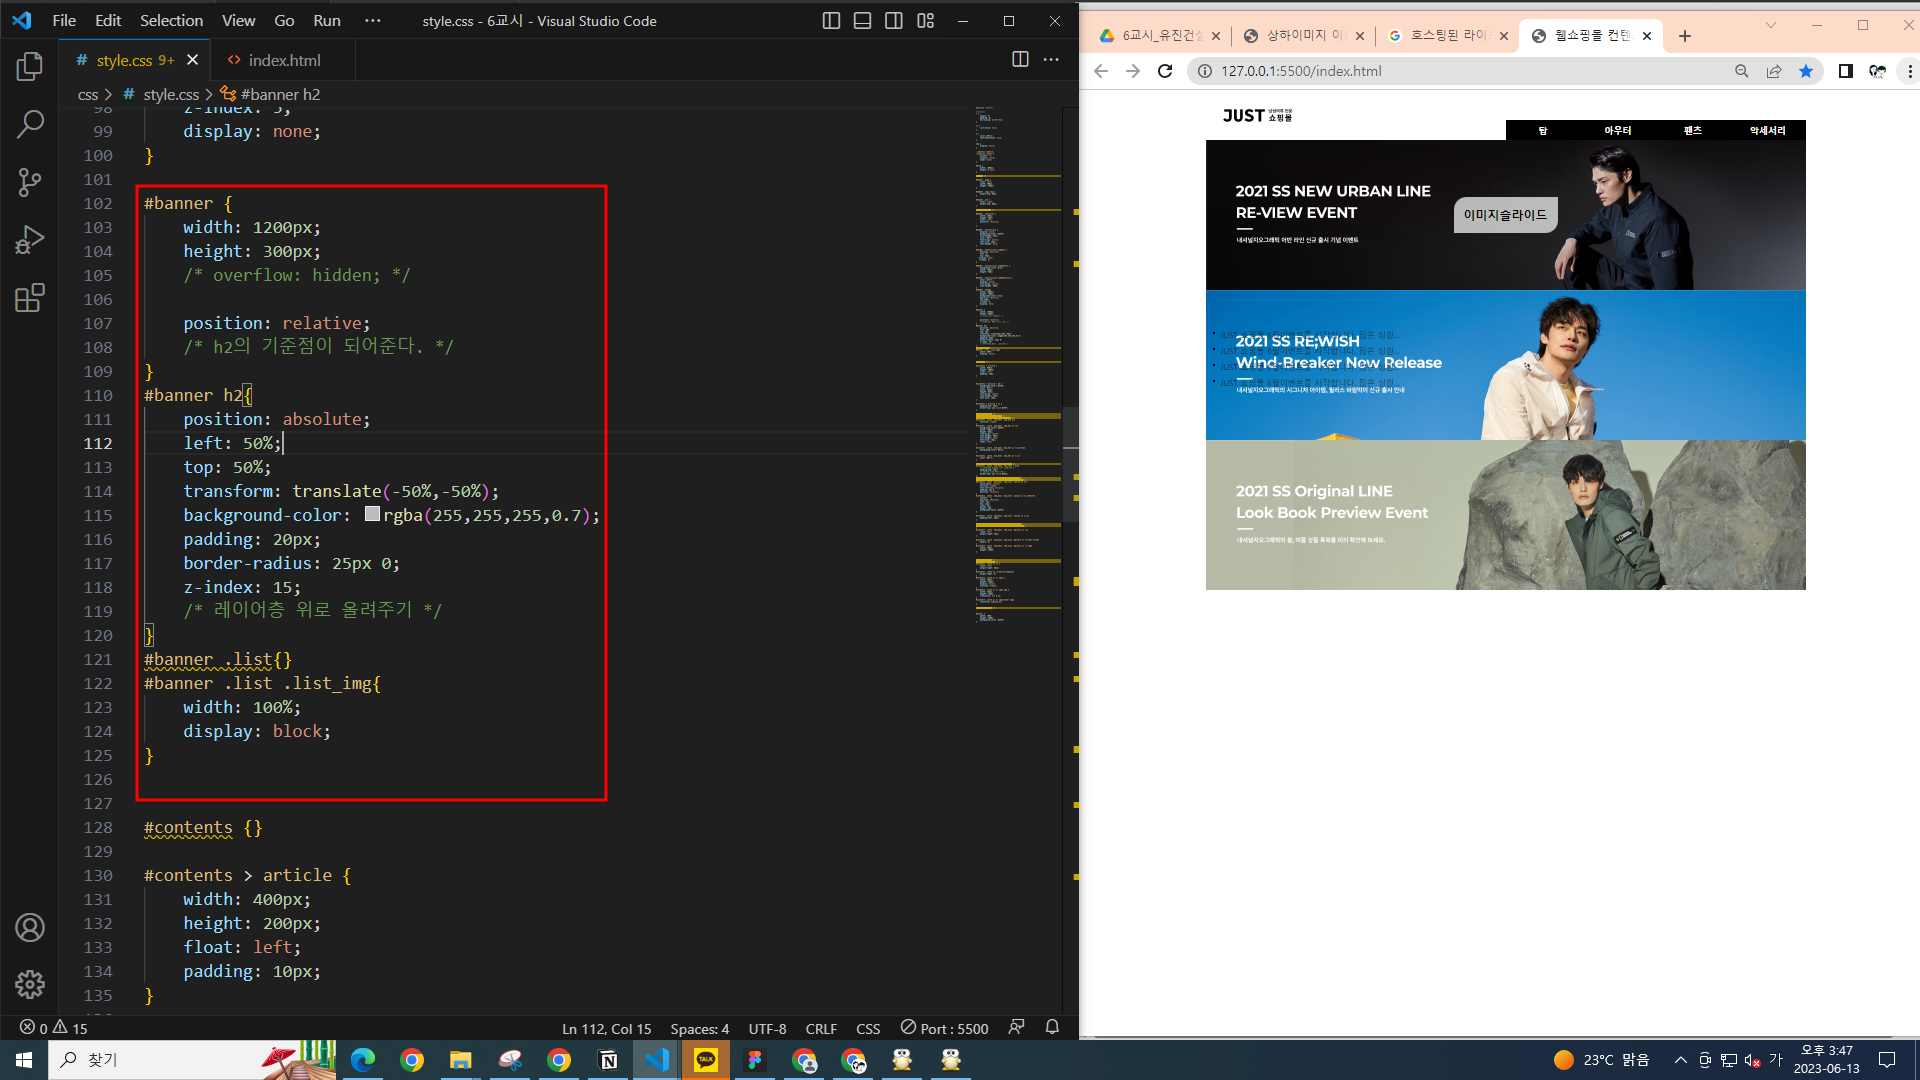Image resolution: width=1920 pixels, height=1080 pixels.
Task: Expand the css breadcrumb folder
Action: [88, 94]
